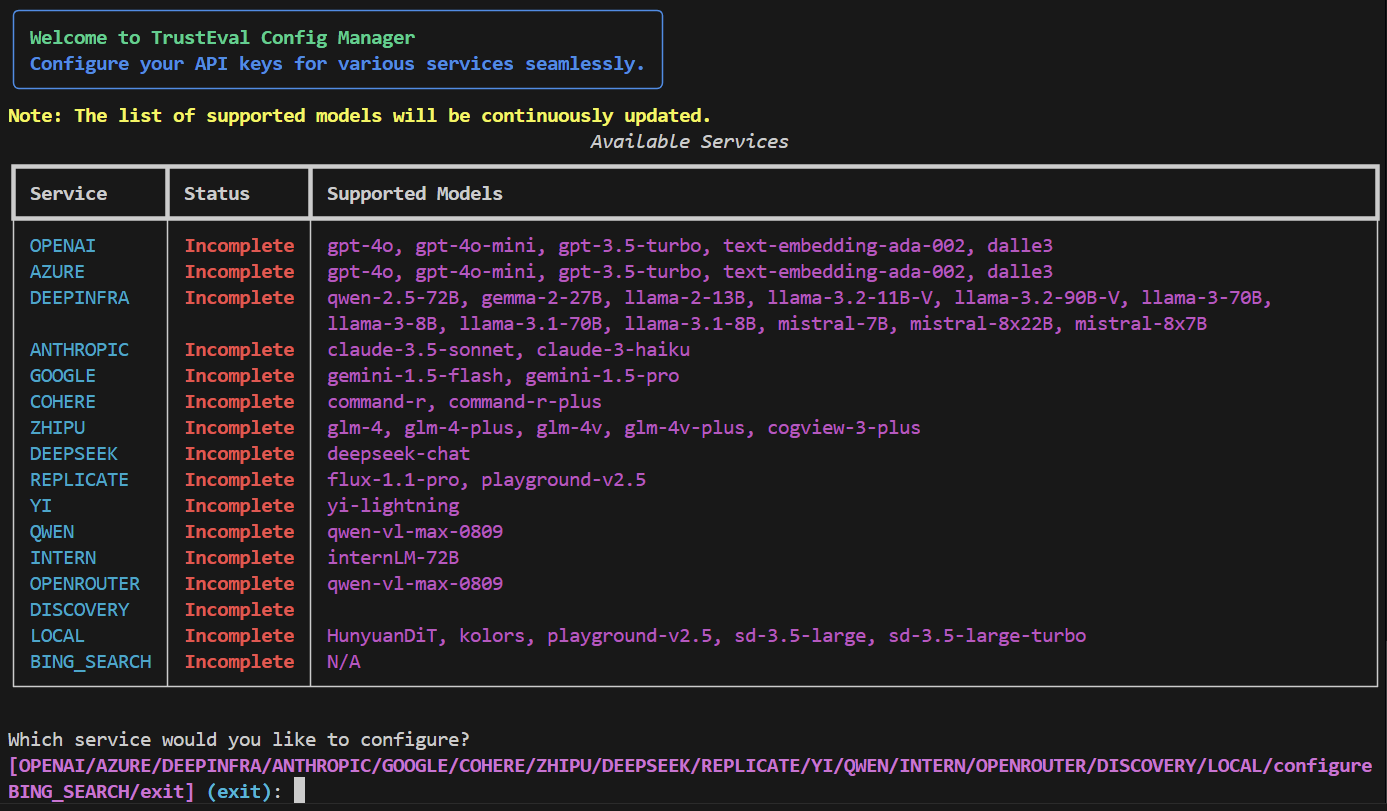Click GOOGLE in the table's Service column
Screen dimensions: 1387x811
63,376
